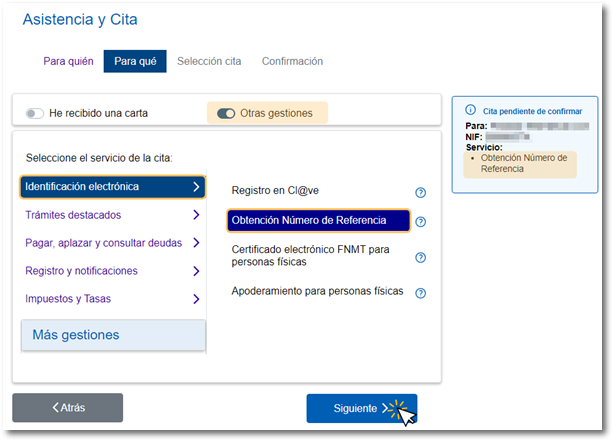Open the Confirmación step tab

[292, 61]
